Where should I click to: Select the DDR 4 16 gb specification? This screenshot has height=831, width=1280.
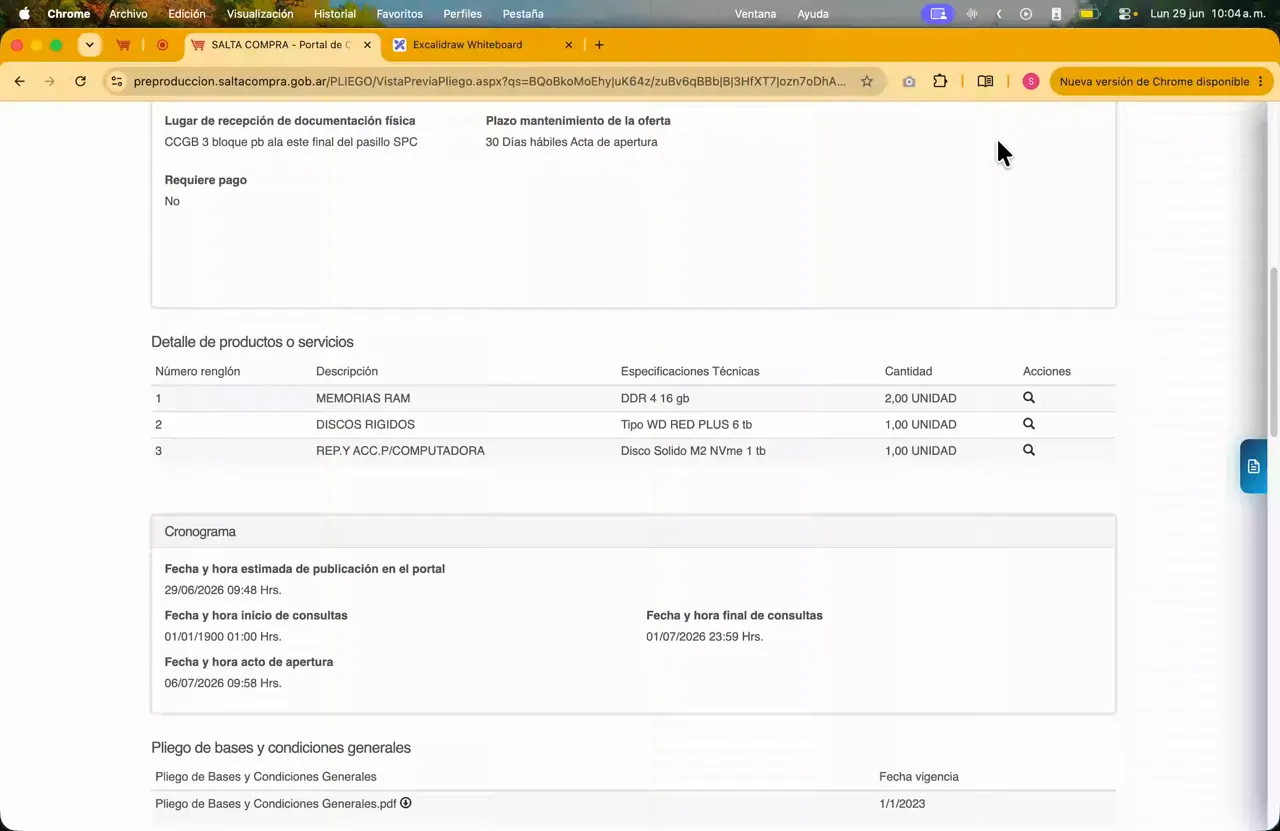(x=655, y=398)
